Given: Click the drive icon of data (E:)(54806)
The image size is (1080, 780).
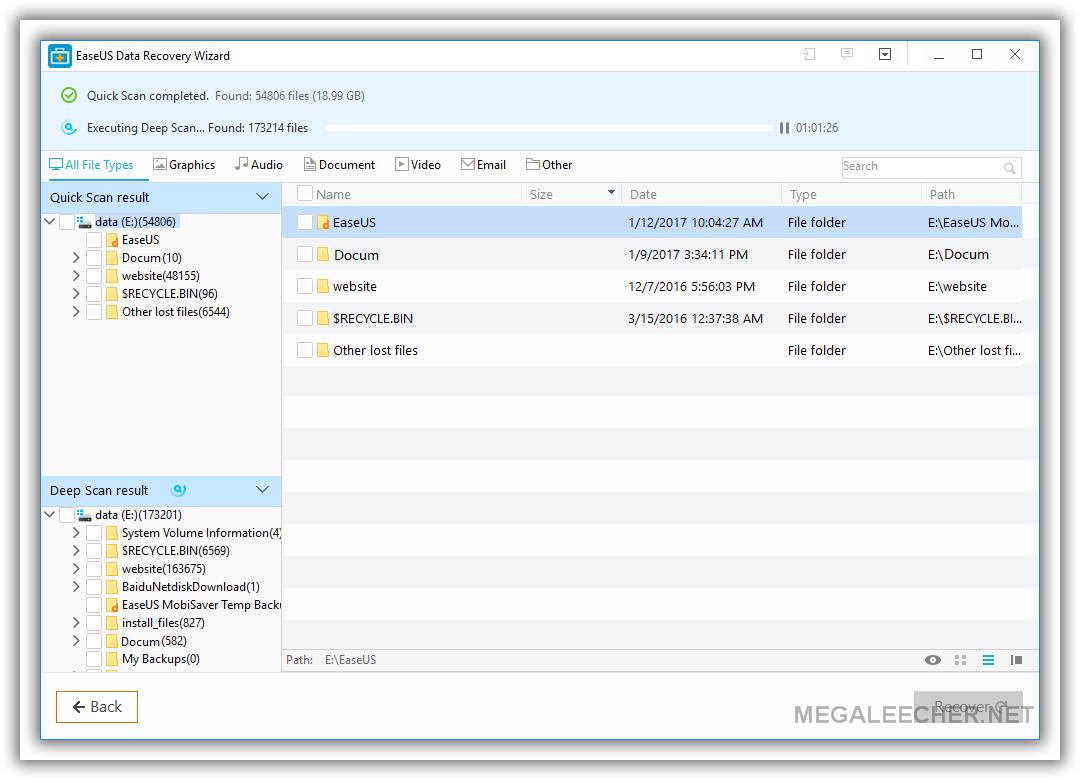Looking at the screenshot, I should pos(84,222).
